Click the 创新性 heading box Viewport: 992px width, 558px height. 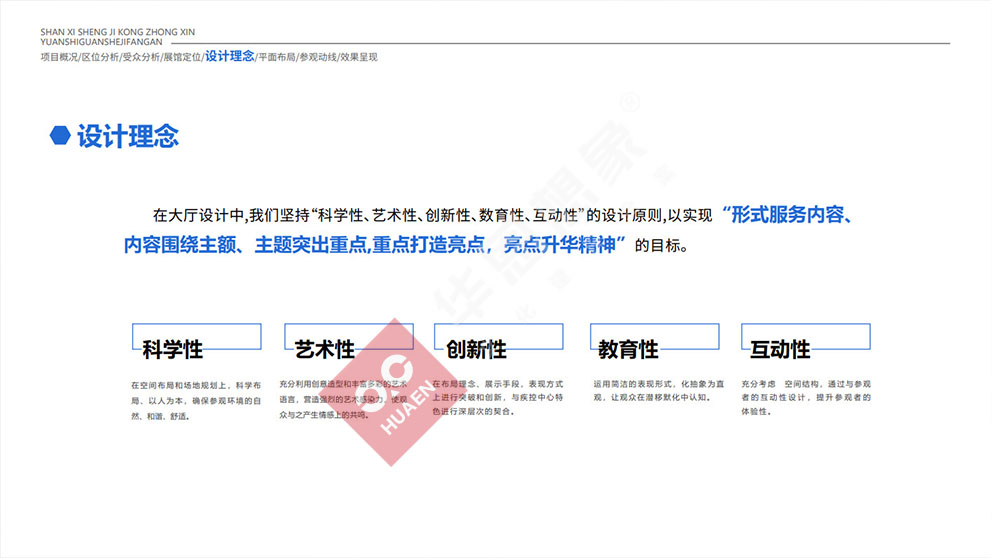point(500,337)
